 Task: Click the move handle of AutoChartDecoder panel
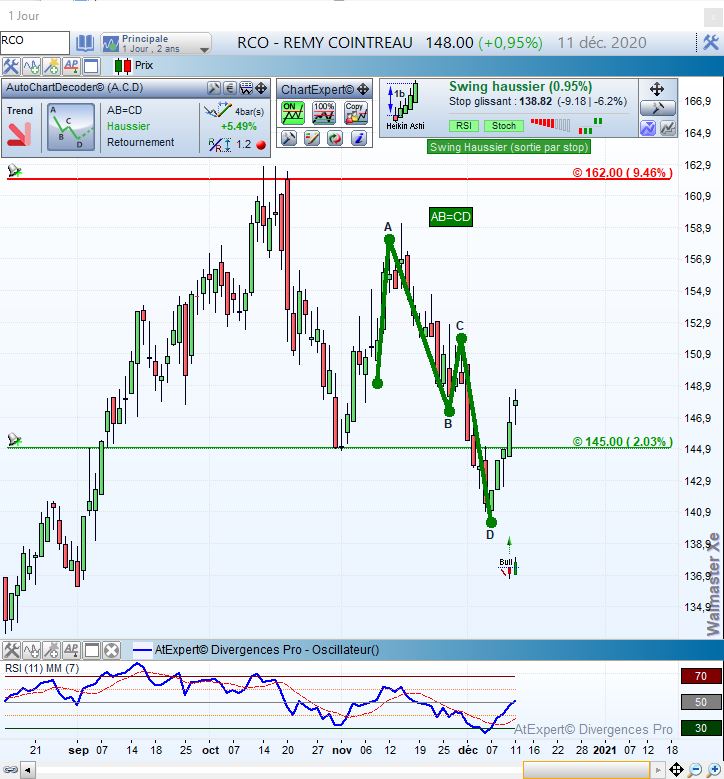click(261, 88)
